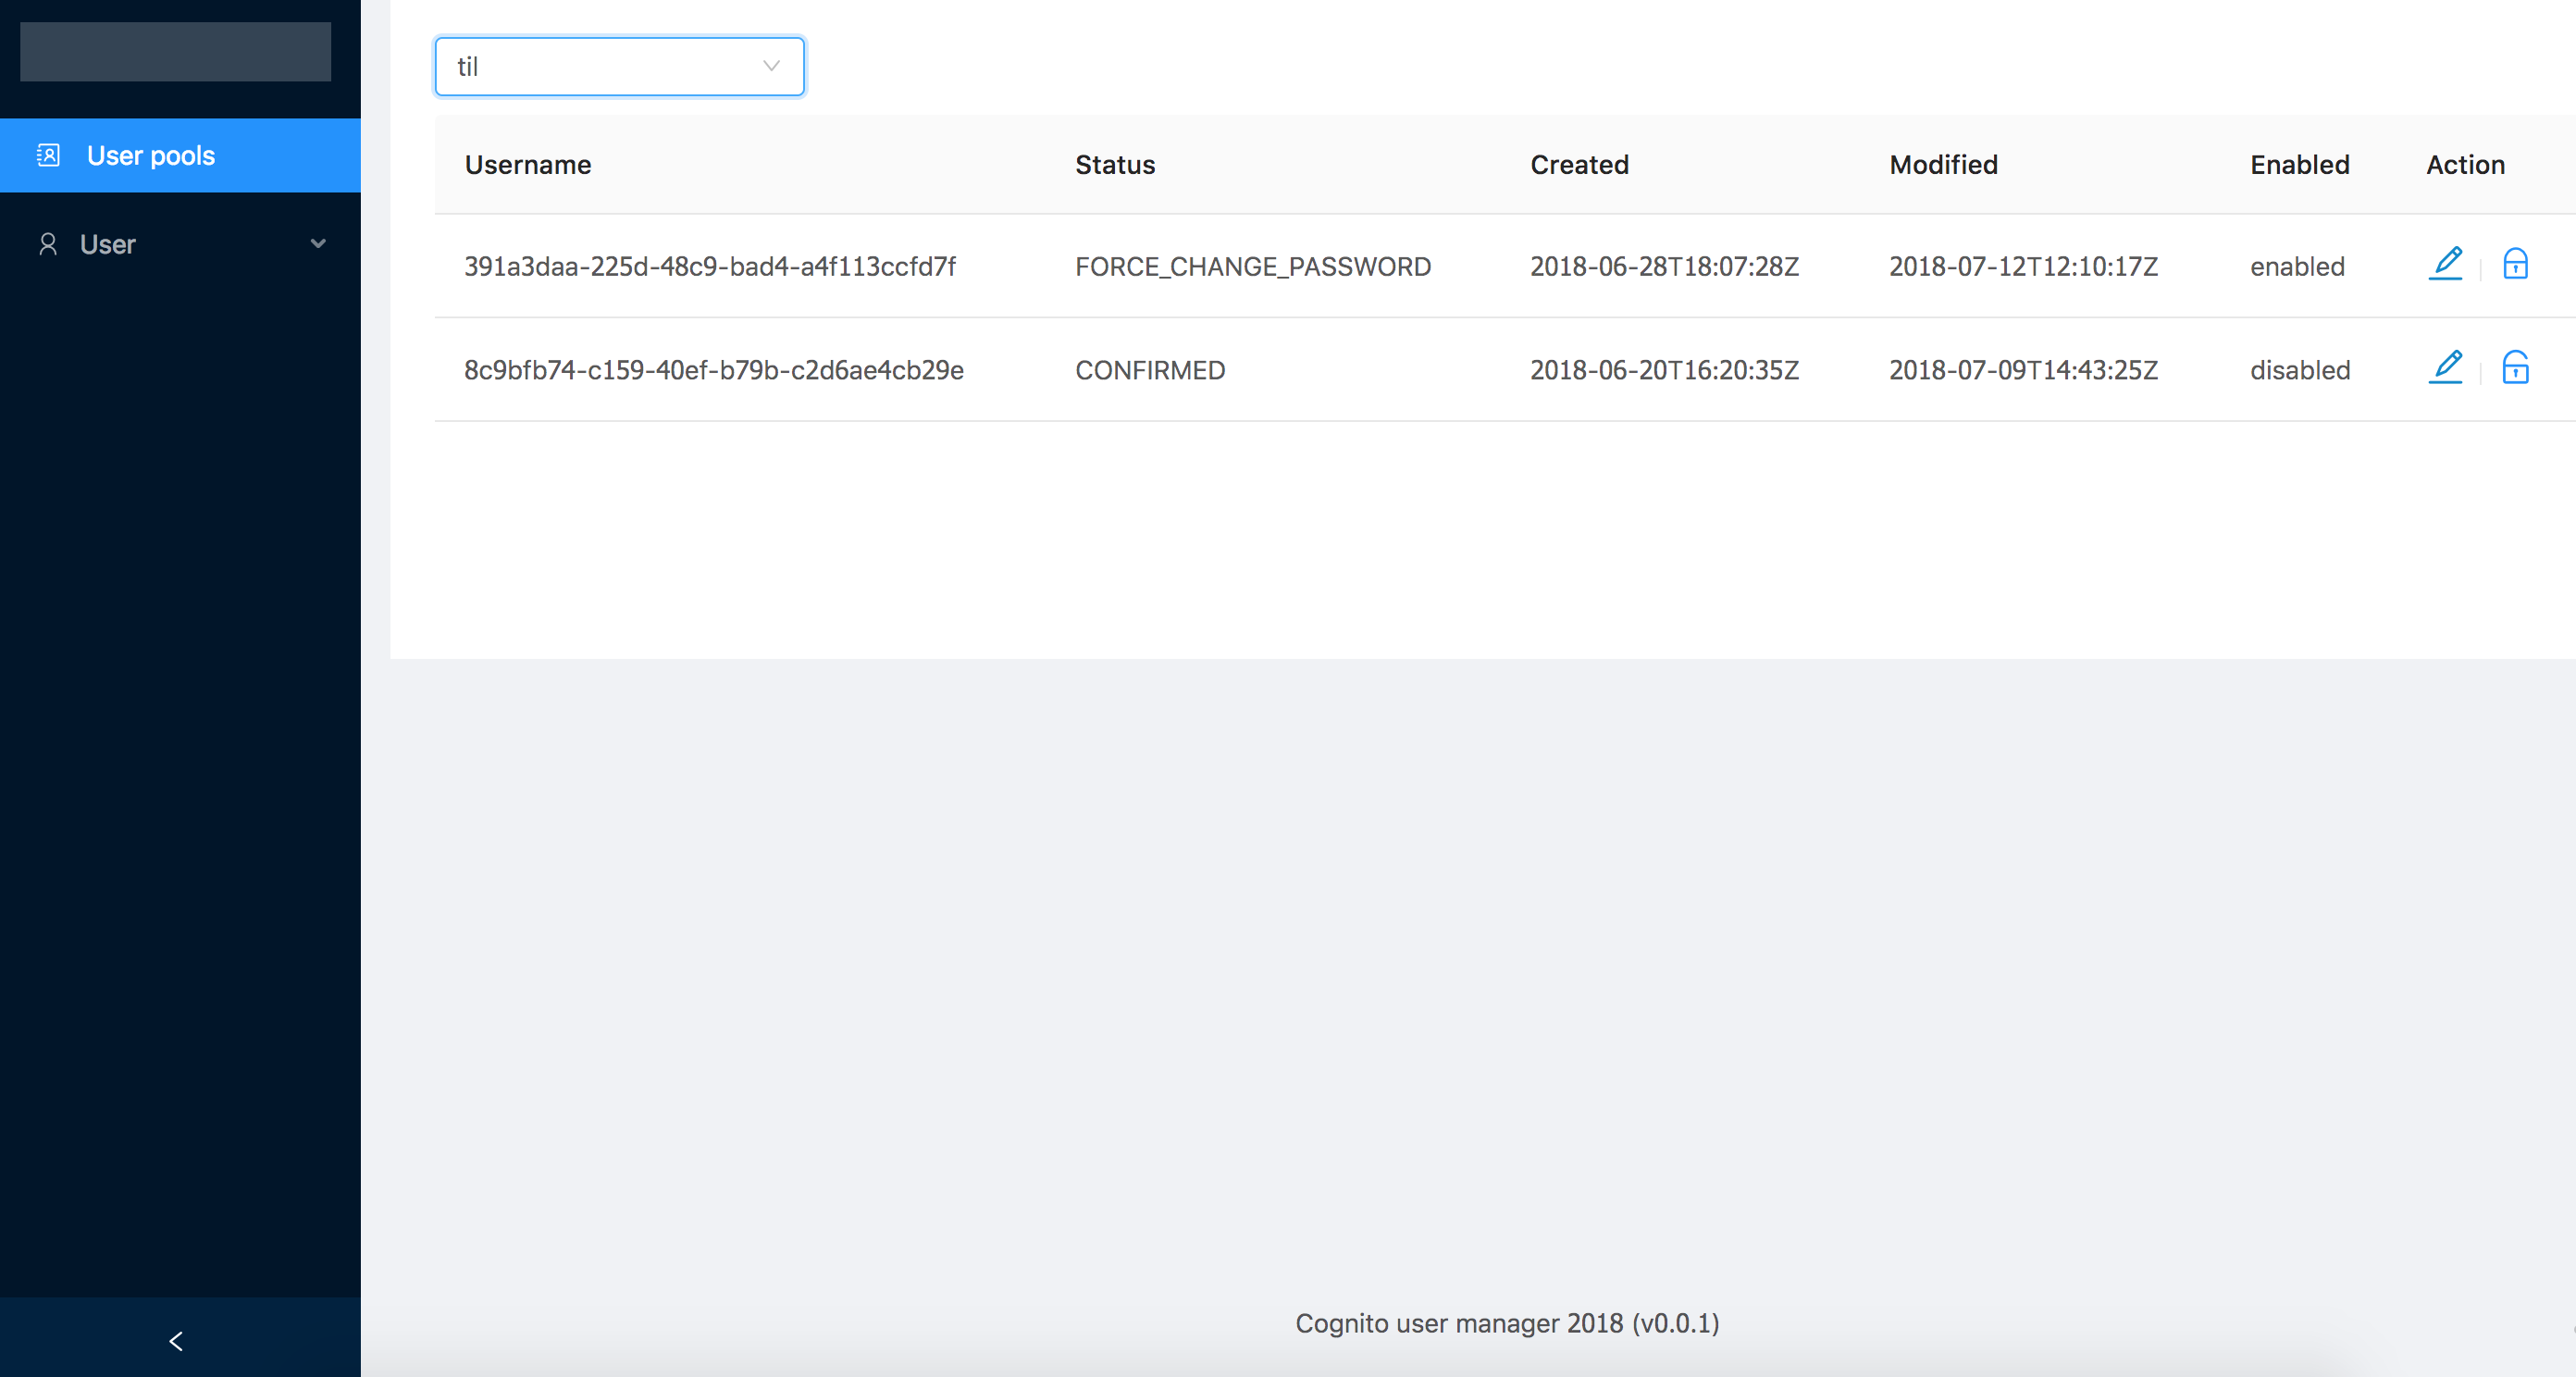
Task: Click unlock icon for disabled user 8c9bfb74
Action: coord(2515,368)
